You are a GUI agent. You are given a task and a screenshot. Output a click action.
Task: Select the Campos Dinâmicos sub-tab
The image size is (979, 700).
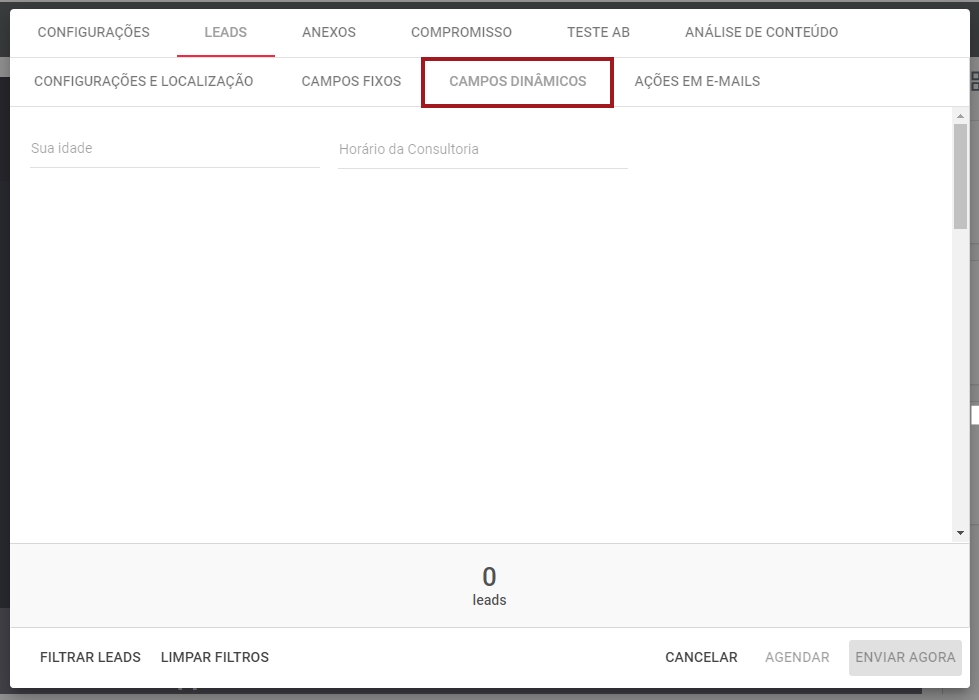coord(517,81)
